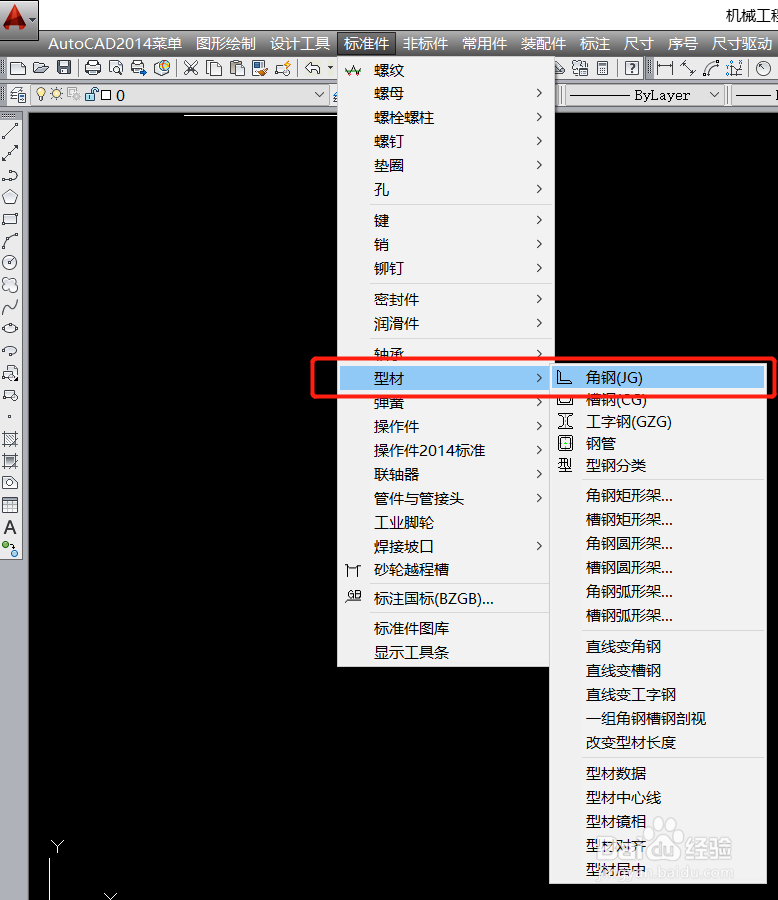
Task: Open the undo history dropdown arrow
Action: click(x=330, y=68)
